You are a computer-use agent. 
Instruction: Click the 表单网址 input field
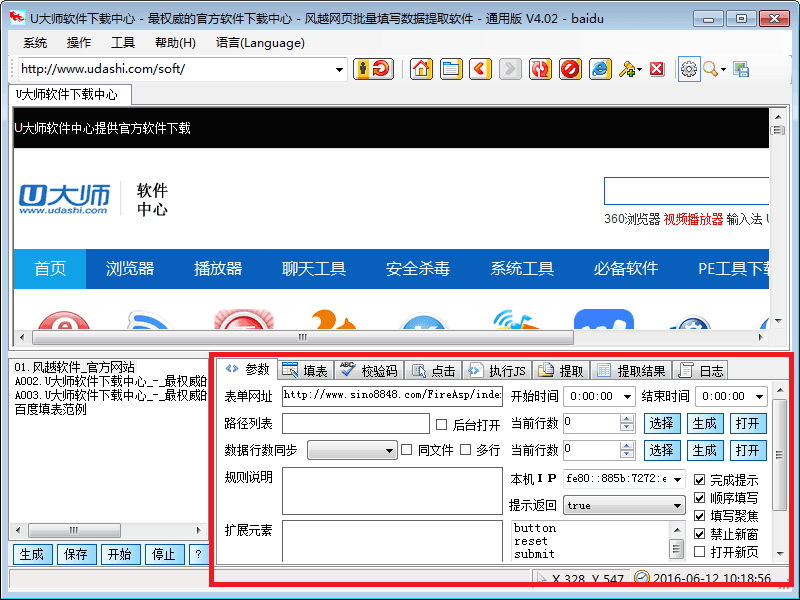click(392, 396)
